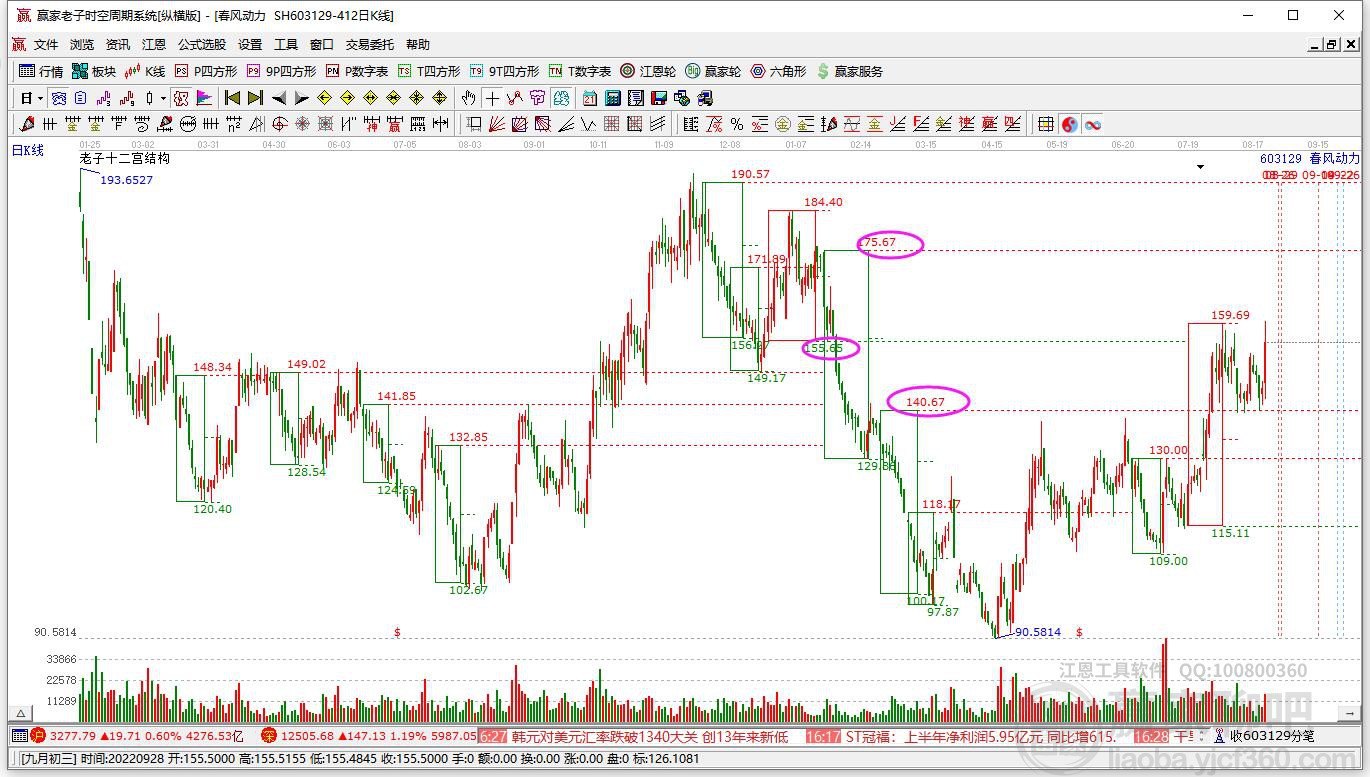Click the colored pennant flag icon

204,98
